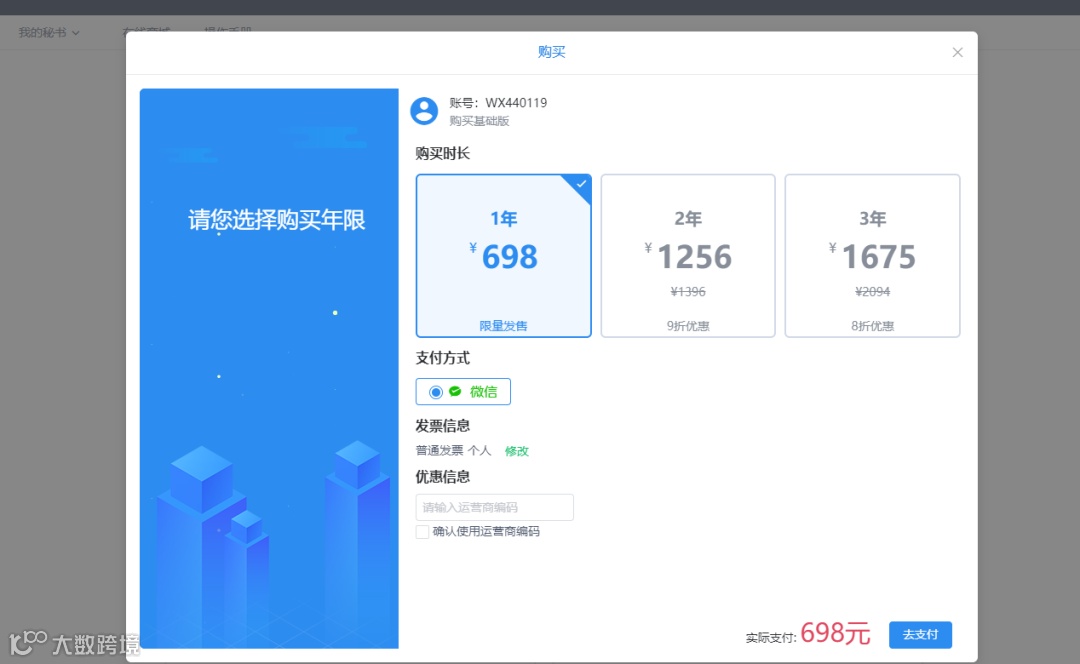
Task: Click the strikethrough price ¥1396
Action: click(x=688, y=291)
